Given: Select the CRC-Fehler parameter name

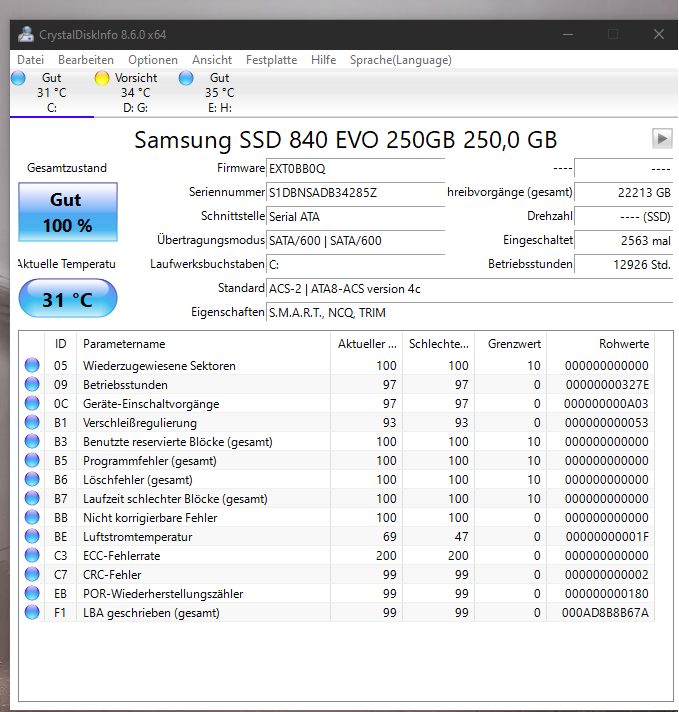Looking at the screenshot, I should (112, 575).
